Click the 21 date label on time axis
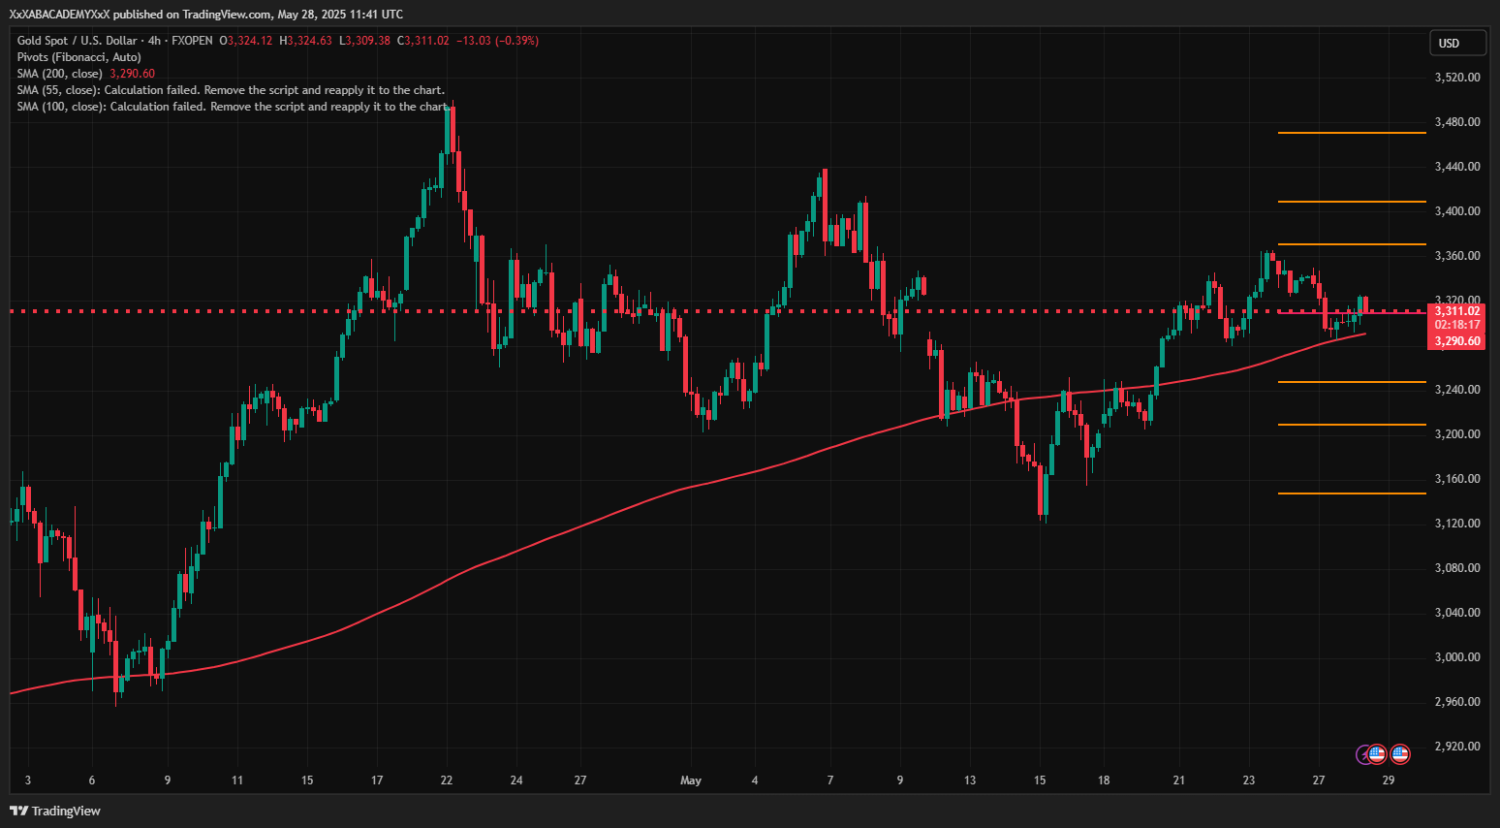 pos(1179,781)
